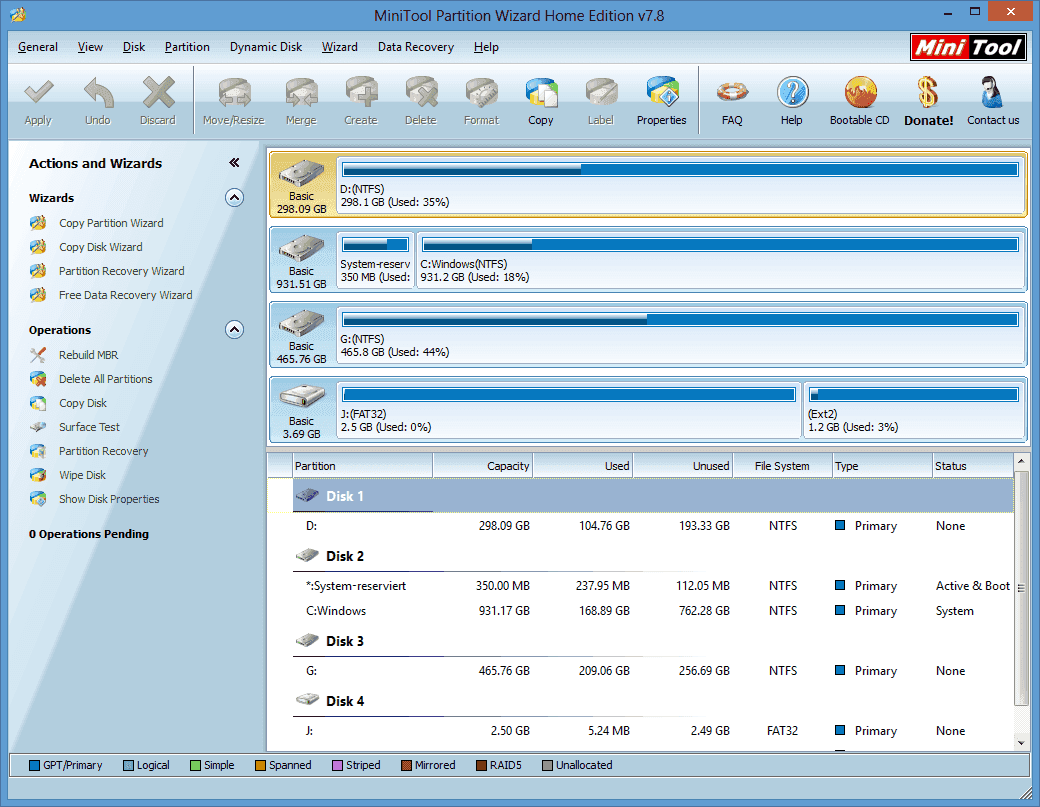Click the Delete partition icon
Screen dimensions: 1040x807
pos(421,93)
